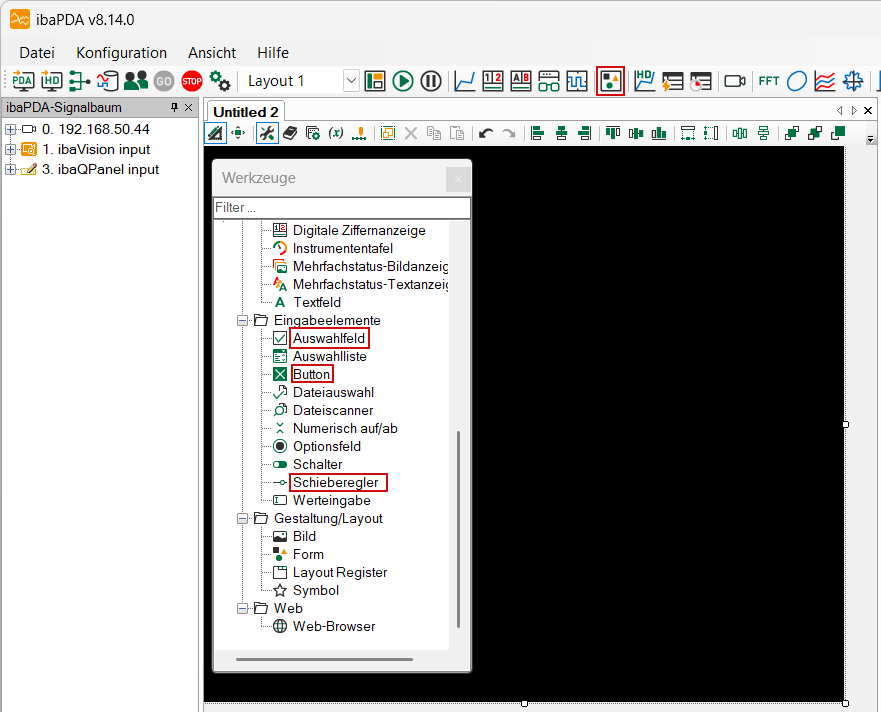Click the layout manager icon
The image size is (881, 712).
click(375, 81)
